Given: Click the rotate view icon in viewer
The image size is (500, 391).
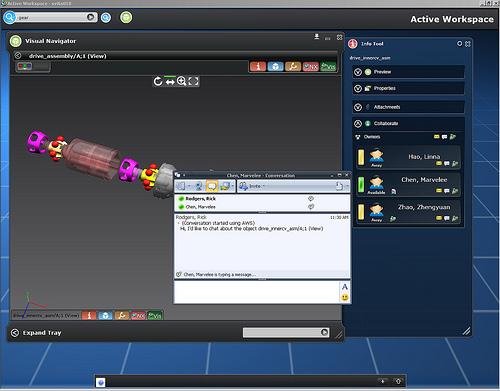Looking at the screenshot, I should (x=158, y=81).
